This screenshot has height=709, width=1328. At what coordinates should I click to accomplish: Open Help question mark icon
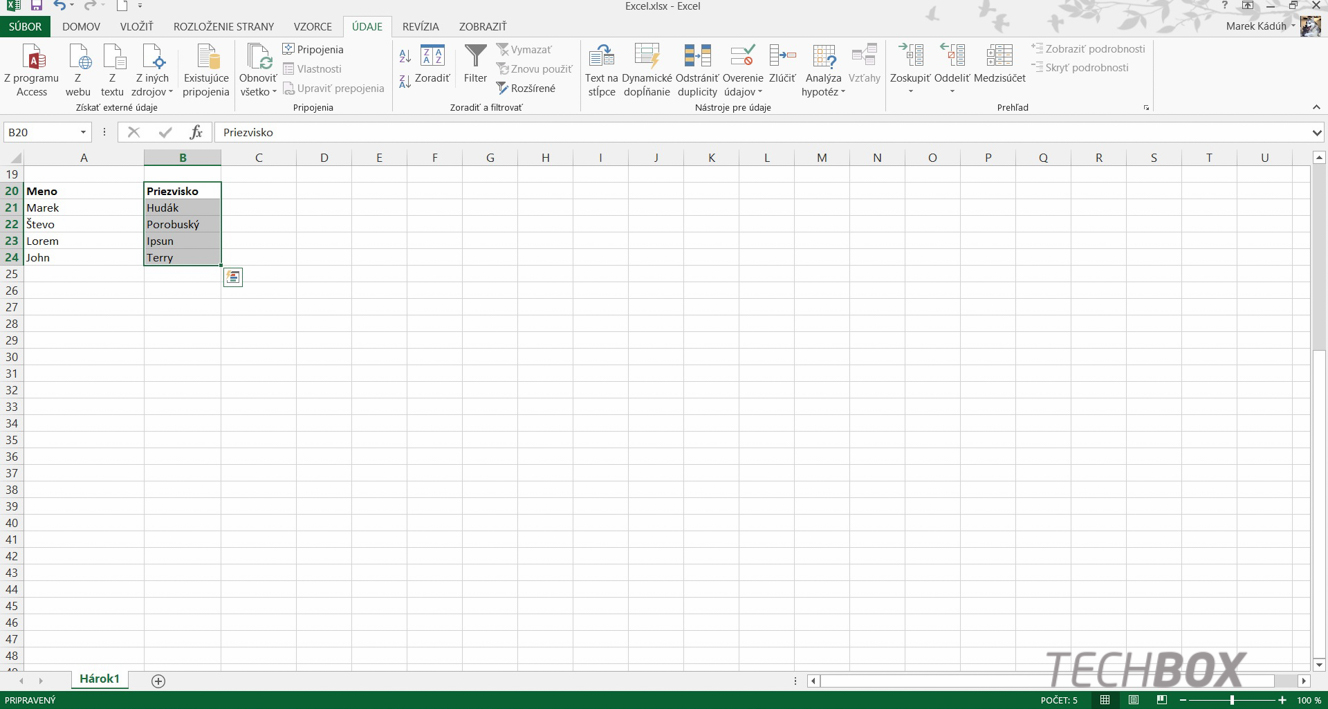(1224, 6)
